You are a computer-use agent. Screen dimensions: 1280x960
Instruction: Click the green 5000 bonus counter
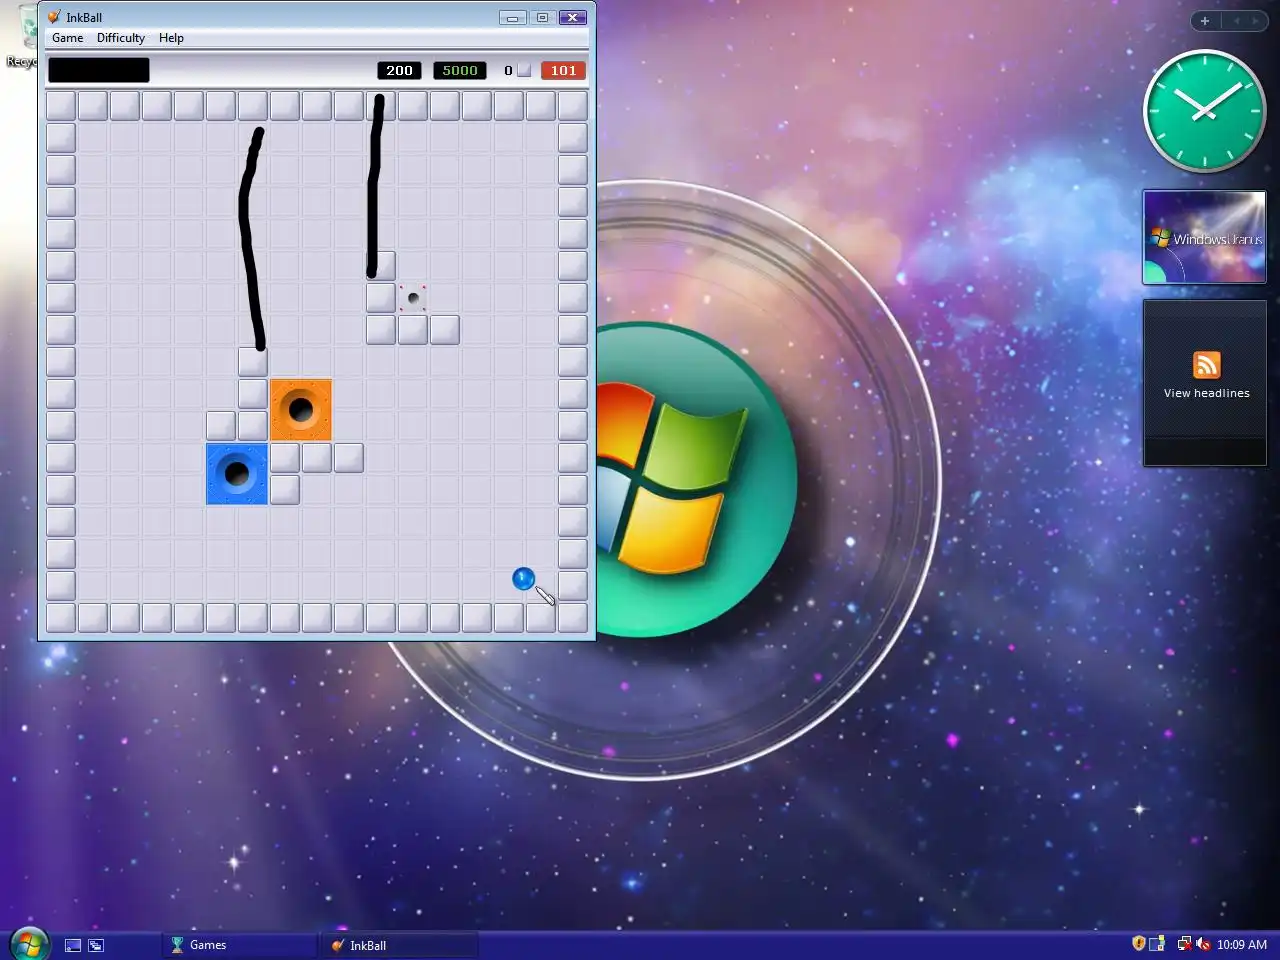click(460, 70)
